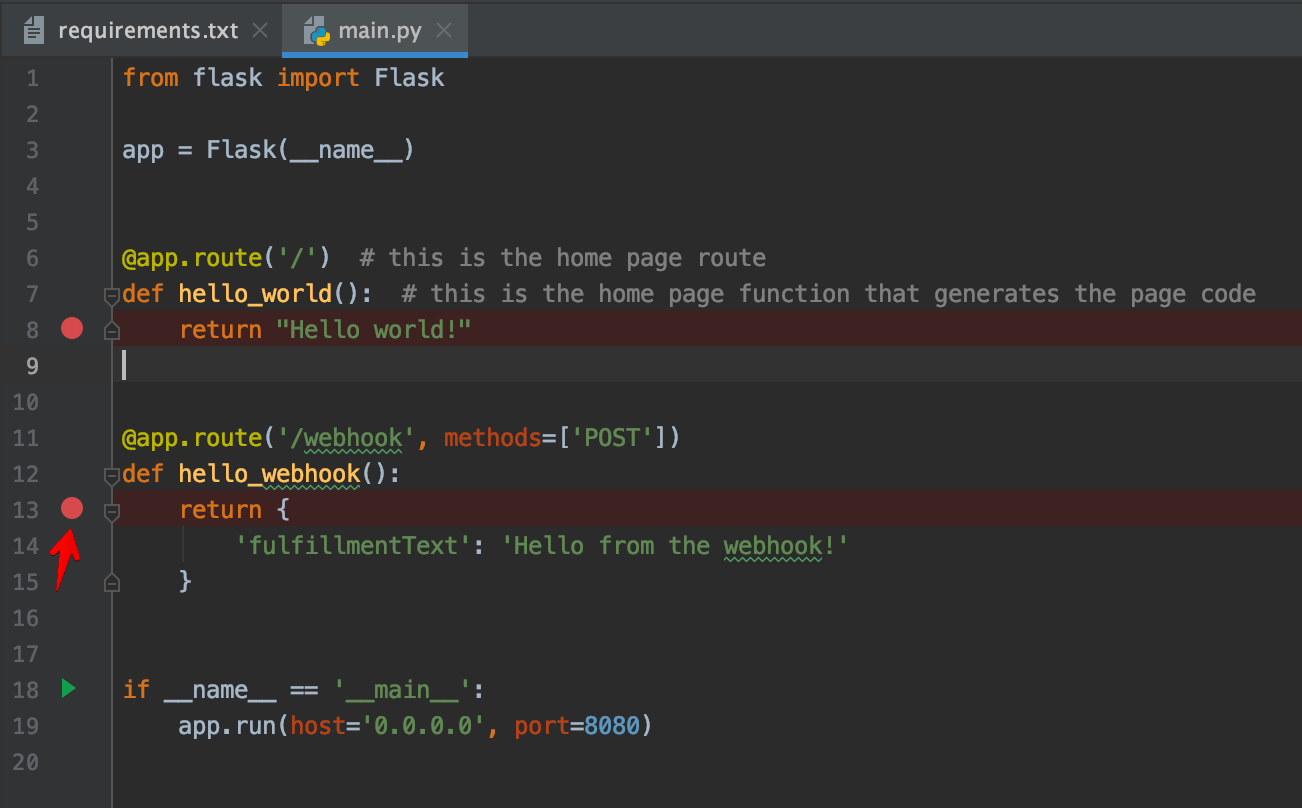Viewport: 1302px width, 808px height.
Task: Close the requirements.txt tab
Action: tap(260, 30)
